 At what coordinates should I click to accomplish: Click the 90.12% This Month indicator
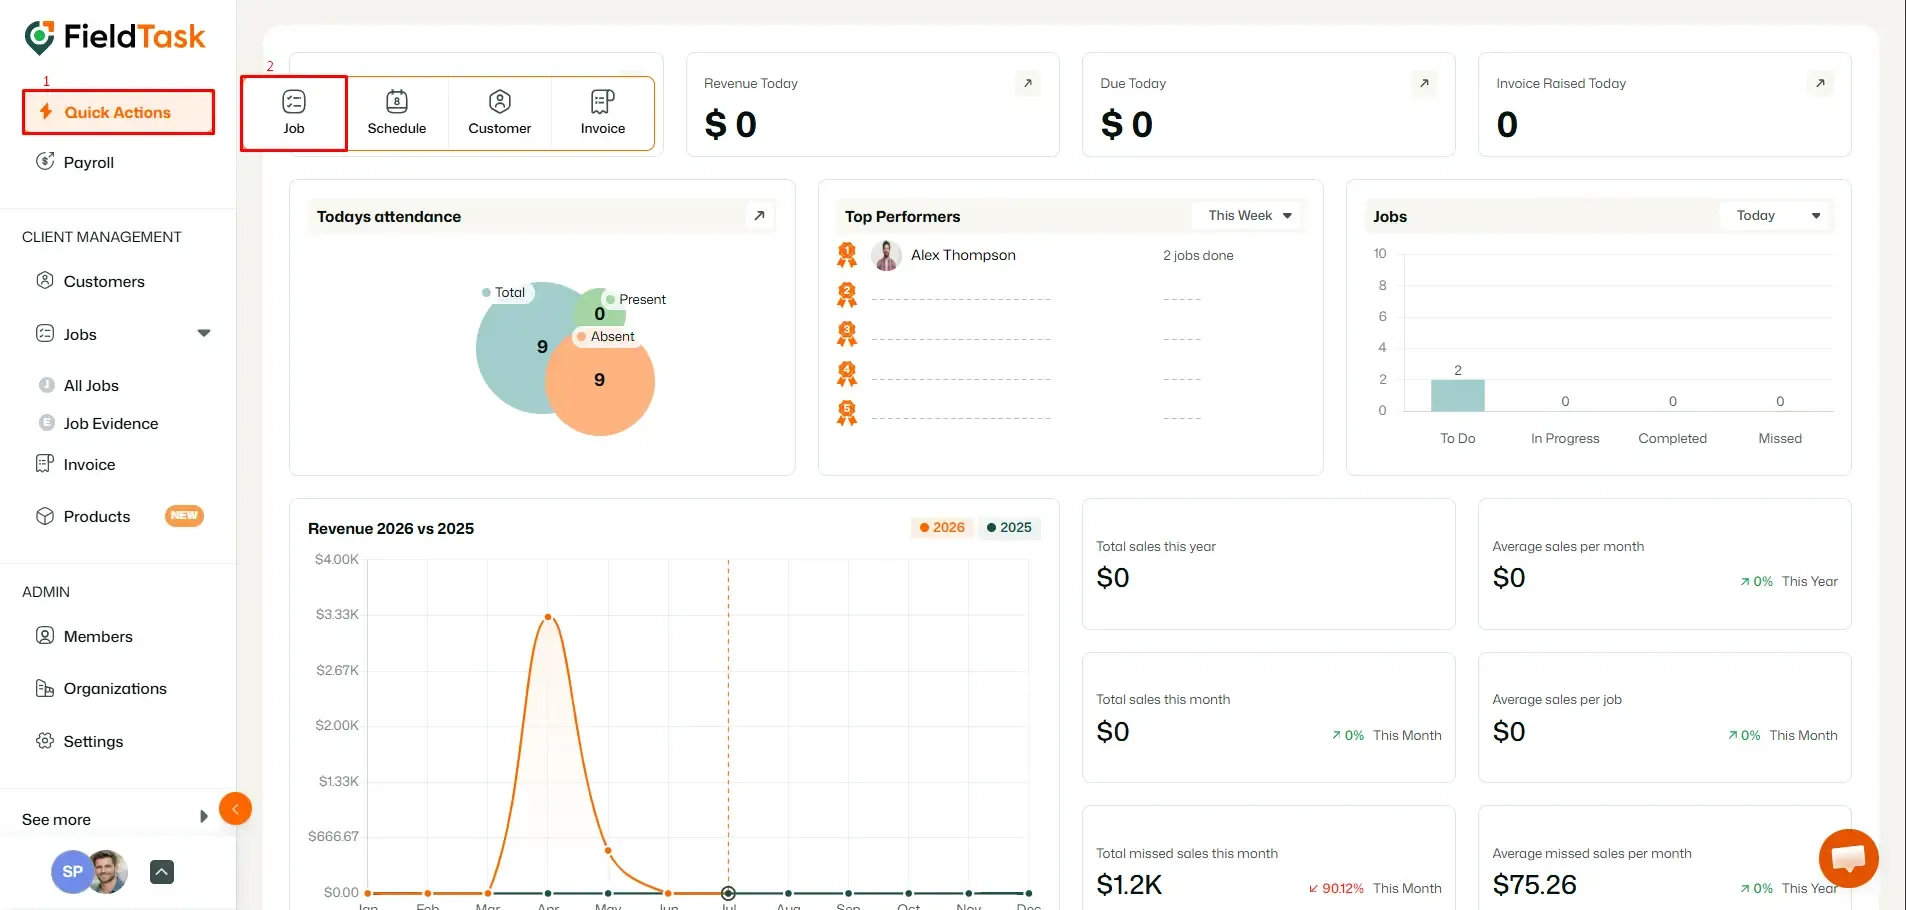(x=1375, y=888)
